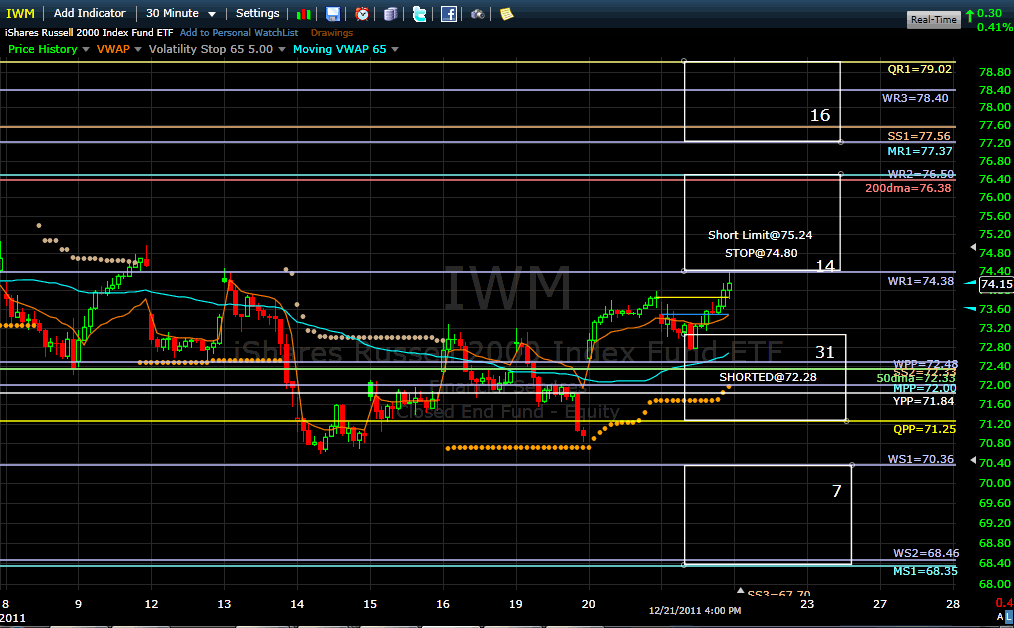Toggle the Real-Time button
The height and width of the screenshot is (628, 1014).
coord(934,19)
